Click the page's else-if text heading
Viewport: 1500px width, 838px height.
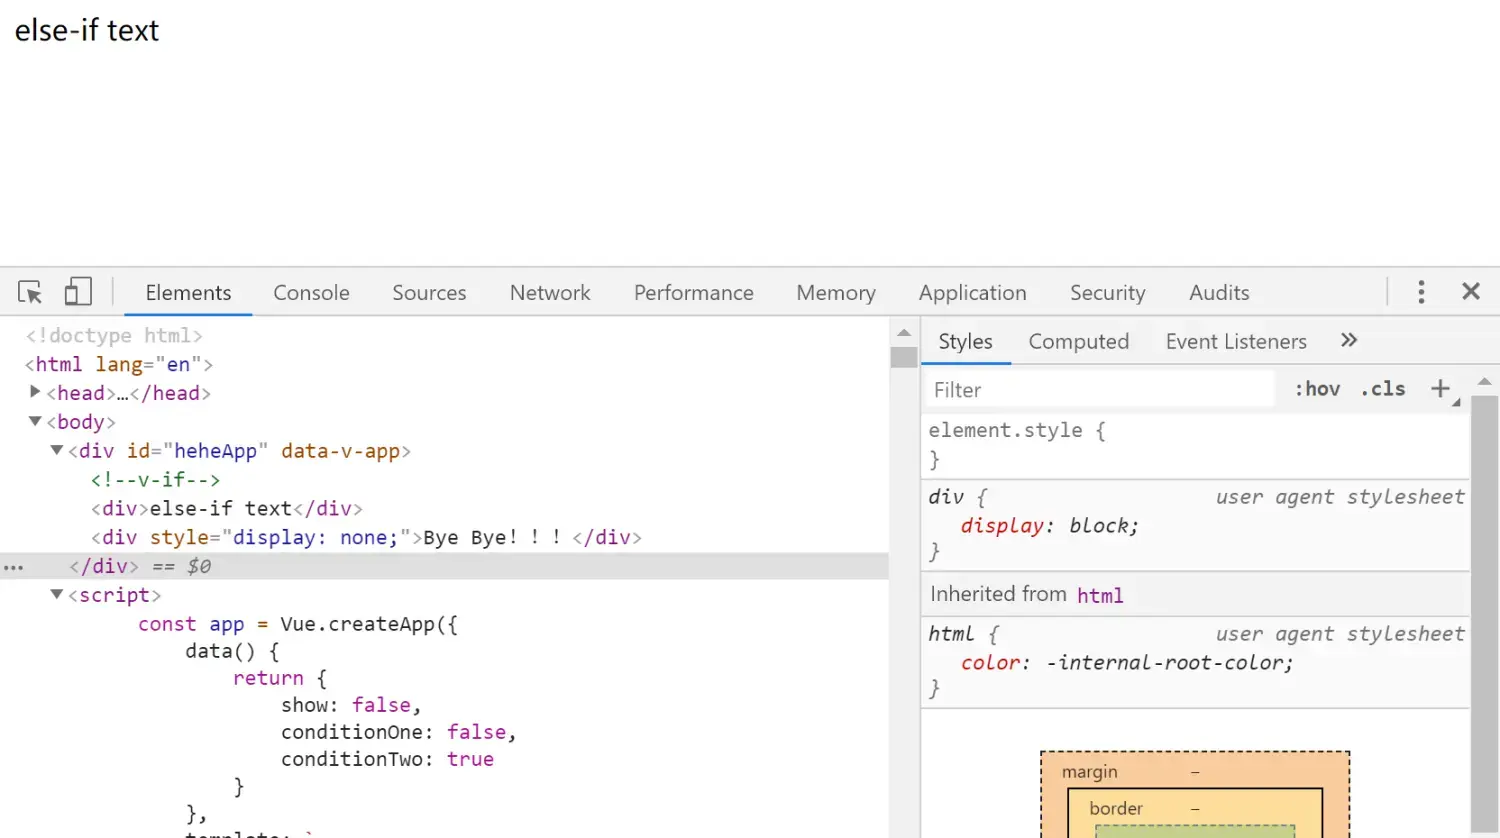(x=87, y=30)
